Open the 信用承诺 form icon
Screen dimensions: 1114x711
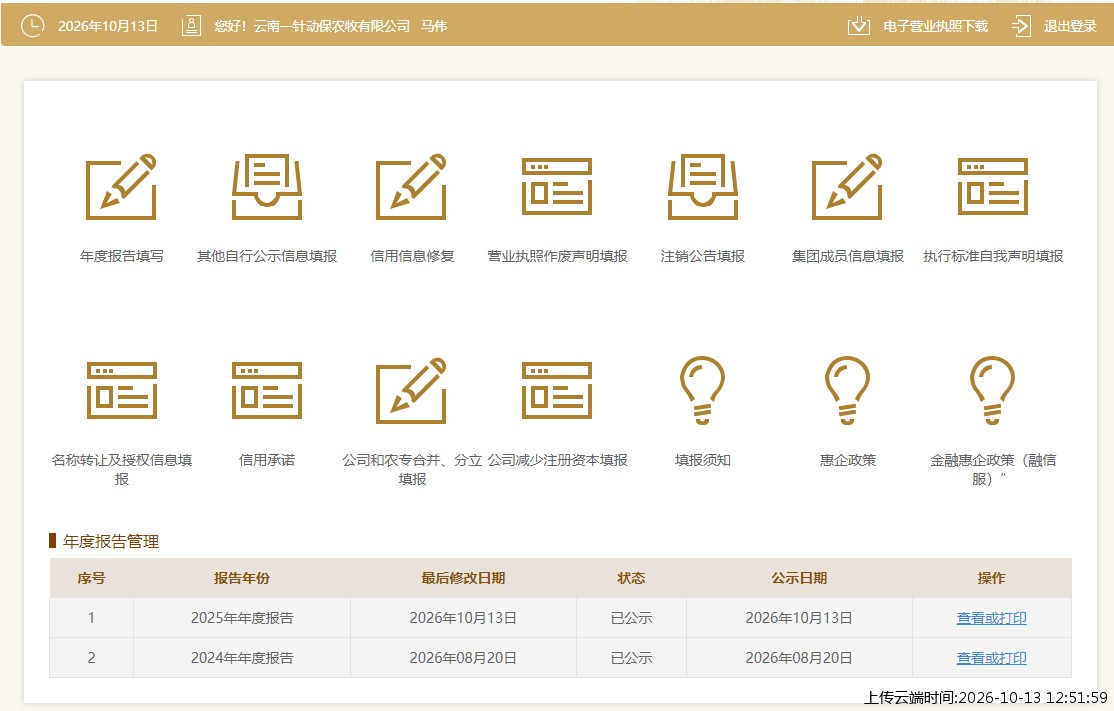(267, 390)
